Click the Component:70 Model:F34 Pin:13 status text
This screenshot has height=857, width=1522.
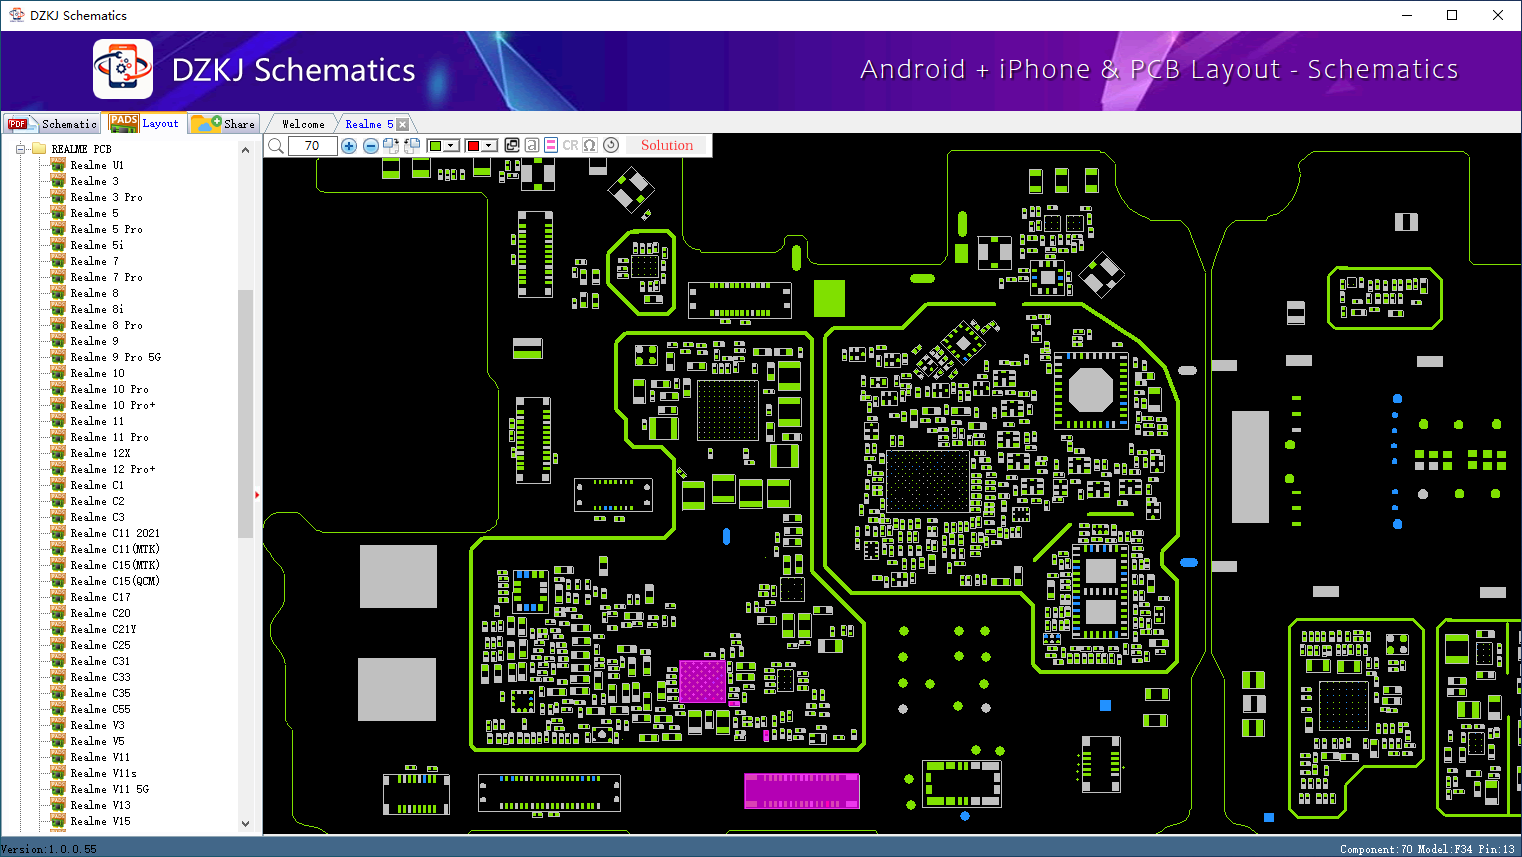click(x=1427, y=849)
